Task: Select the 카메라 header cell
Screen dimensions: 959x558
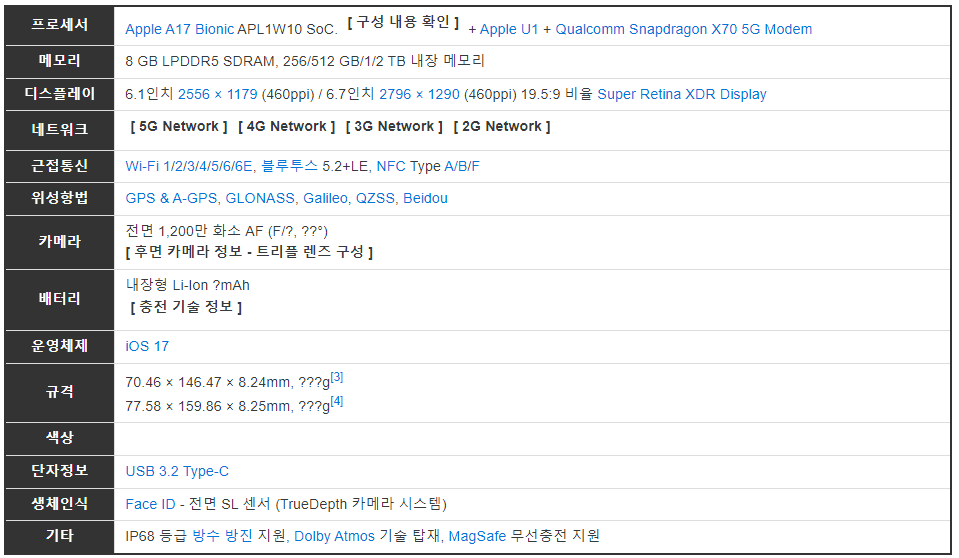Action: coord(59,242)
